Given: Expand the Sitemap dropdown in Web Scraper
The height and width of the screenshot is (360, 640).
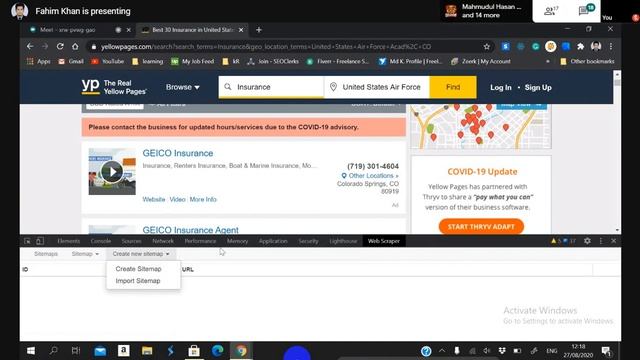Looking at the screenshot, I should [x=85, y=254].
